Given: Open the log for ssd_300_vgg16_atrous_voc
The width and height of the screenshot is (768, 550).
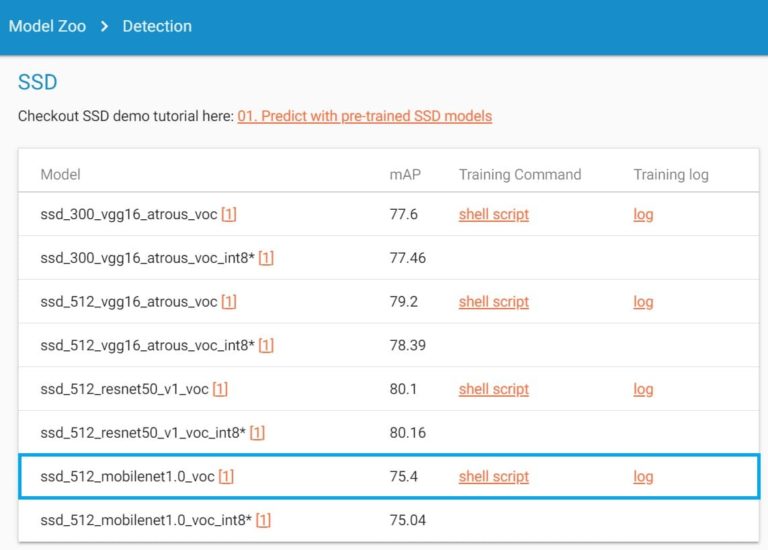Looking at the screenshot, I should (x=643, y=214).
